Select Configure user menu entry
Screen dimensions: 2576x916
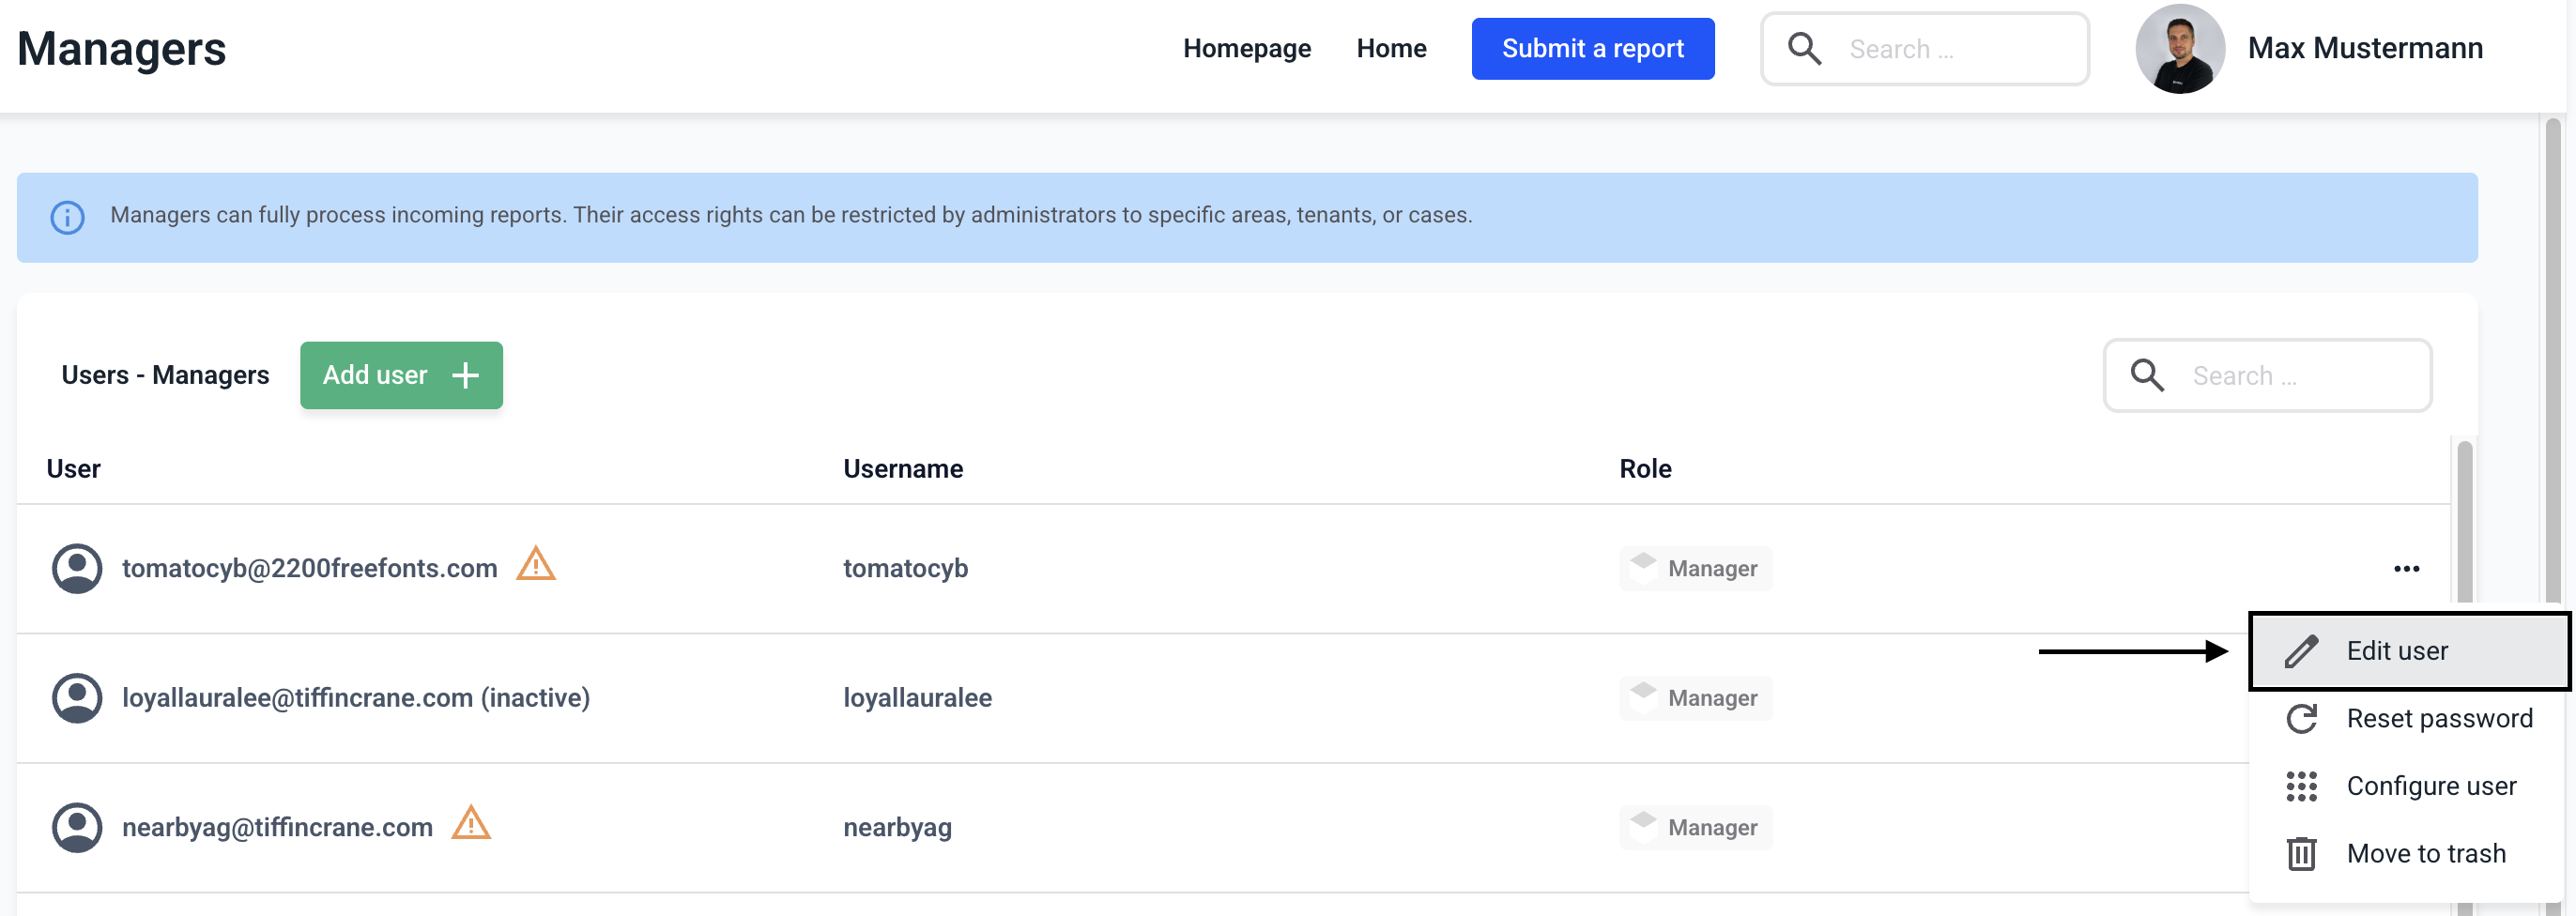coord(2430,786)
